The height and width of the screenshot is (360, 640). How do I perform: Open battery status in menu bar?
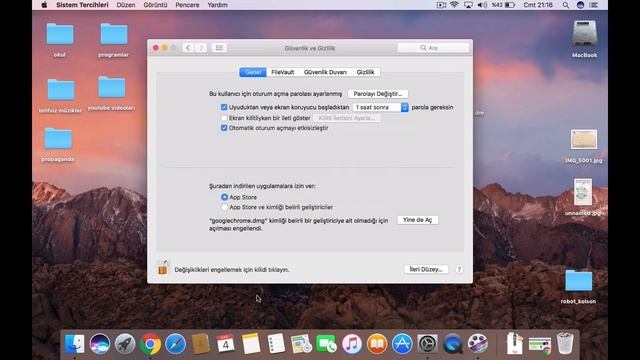click(x=503, y=5)
